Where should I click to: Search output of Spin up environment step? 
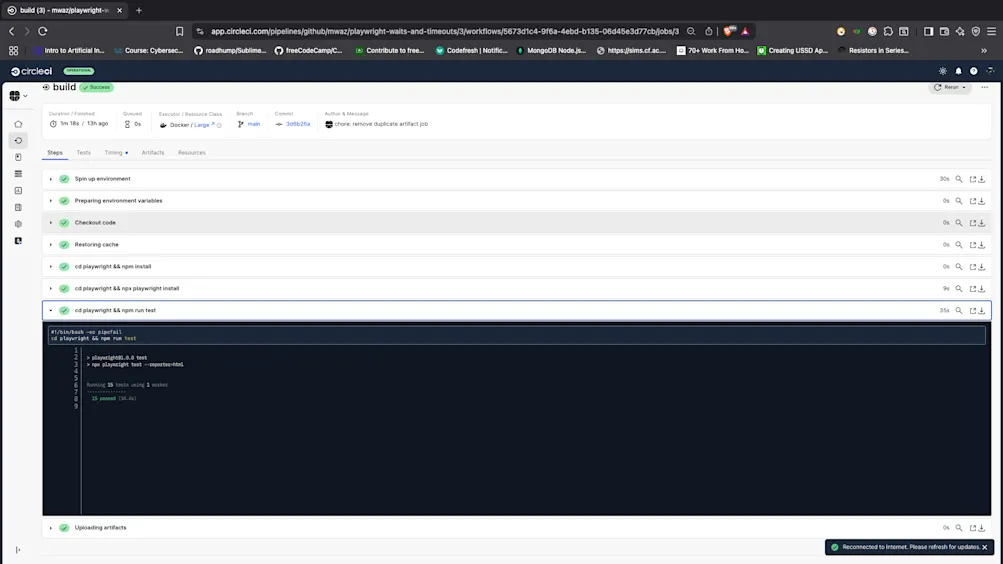pyautogui.click(x=959, y=179)
